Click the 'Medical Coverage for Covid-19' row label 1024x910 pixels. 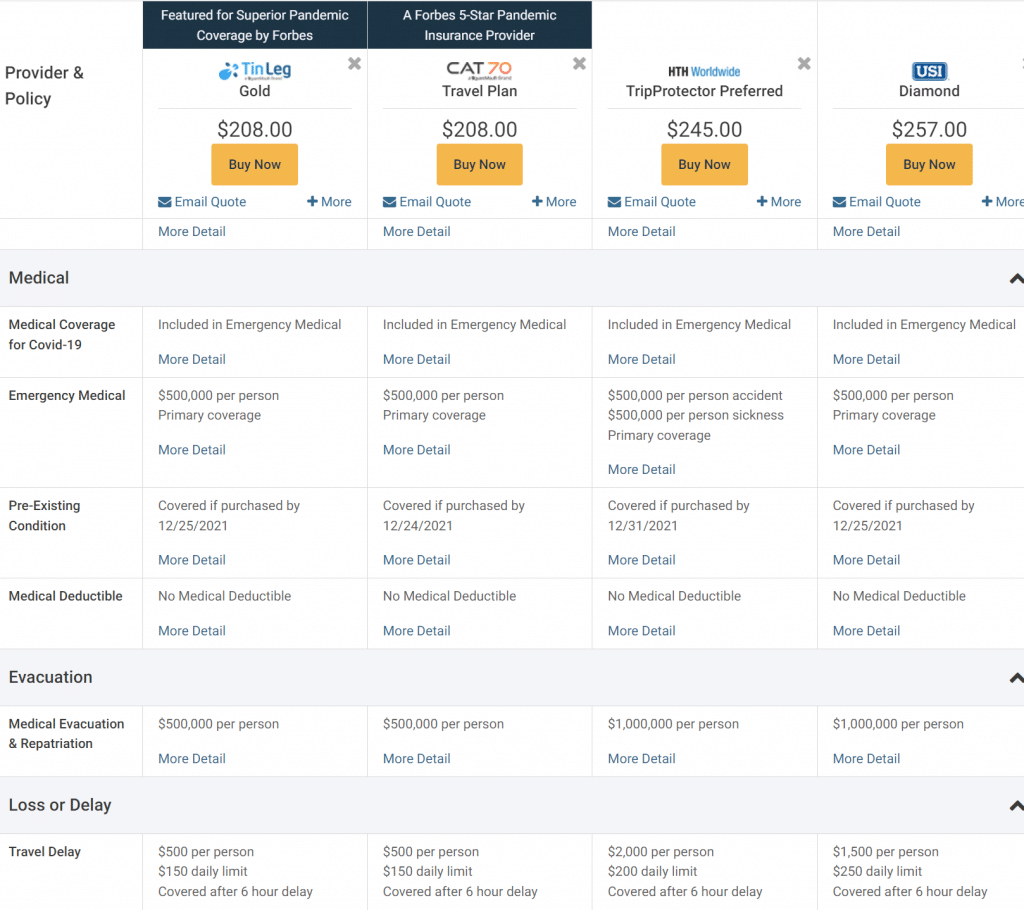(61, 334)
